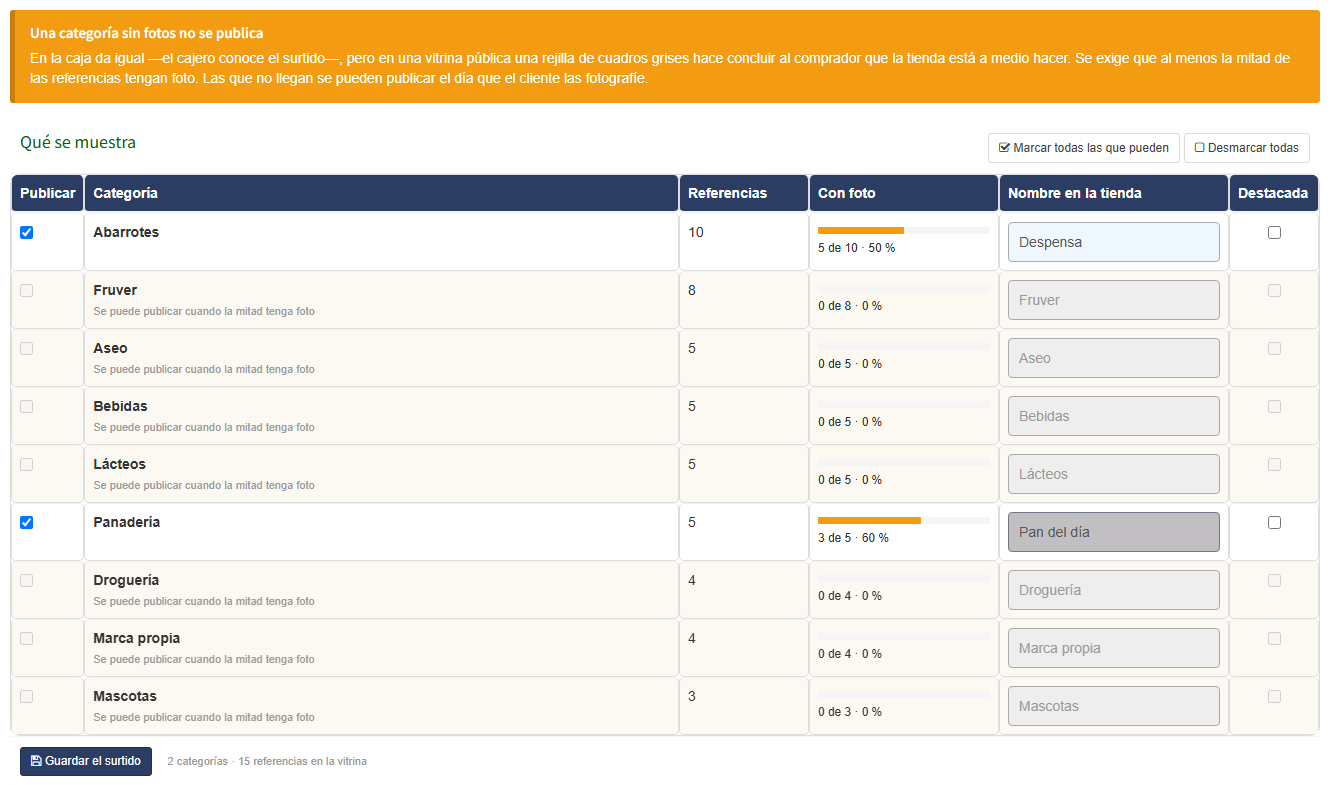This screenshot has height=785, width=1330.
Task: Click the Mascotas references count 3
Action: click(692, 696)
